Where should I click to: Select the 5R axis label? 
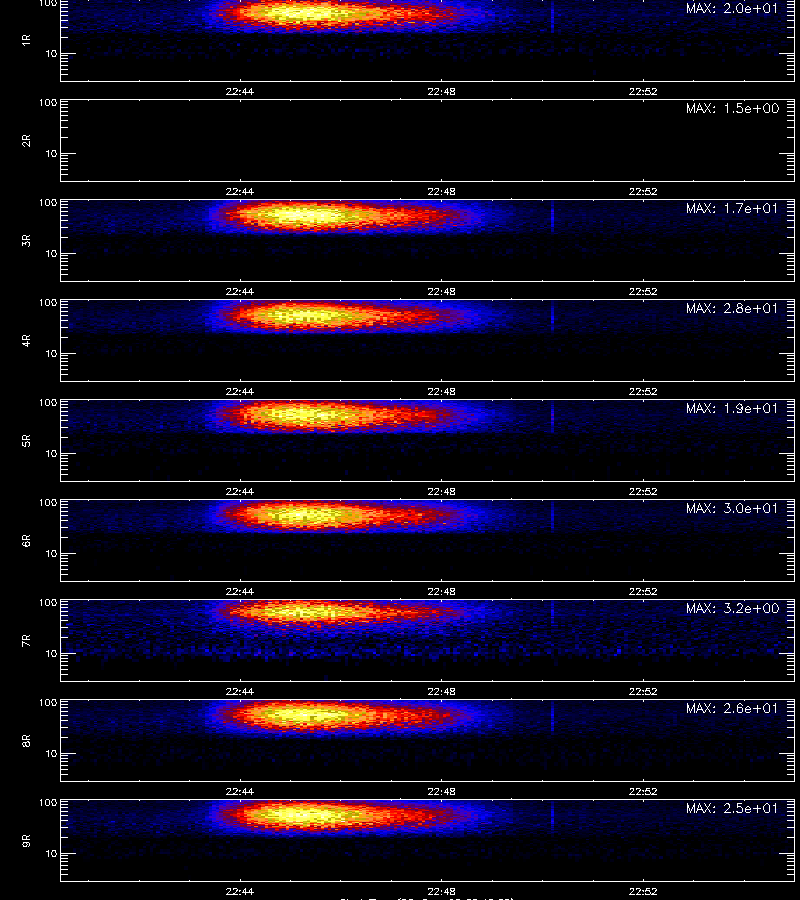(26, 441)
